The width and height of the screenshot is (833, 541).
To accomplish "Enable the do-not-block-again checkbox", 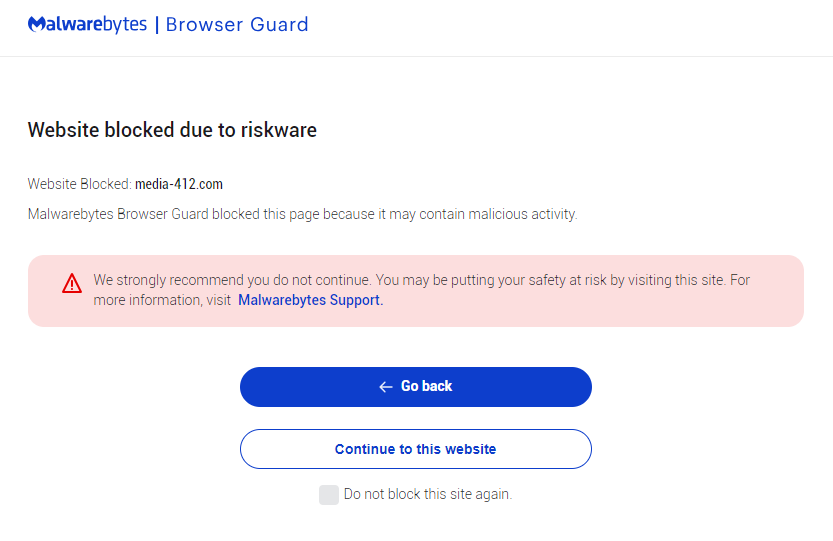I will 329,494.
